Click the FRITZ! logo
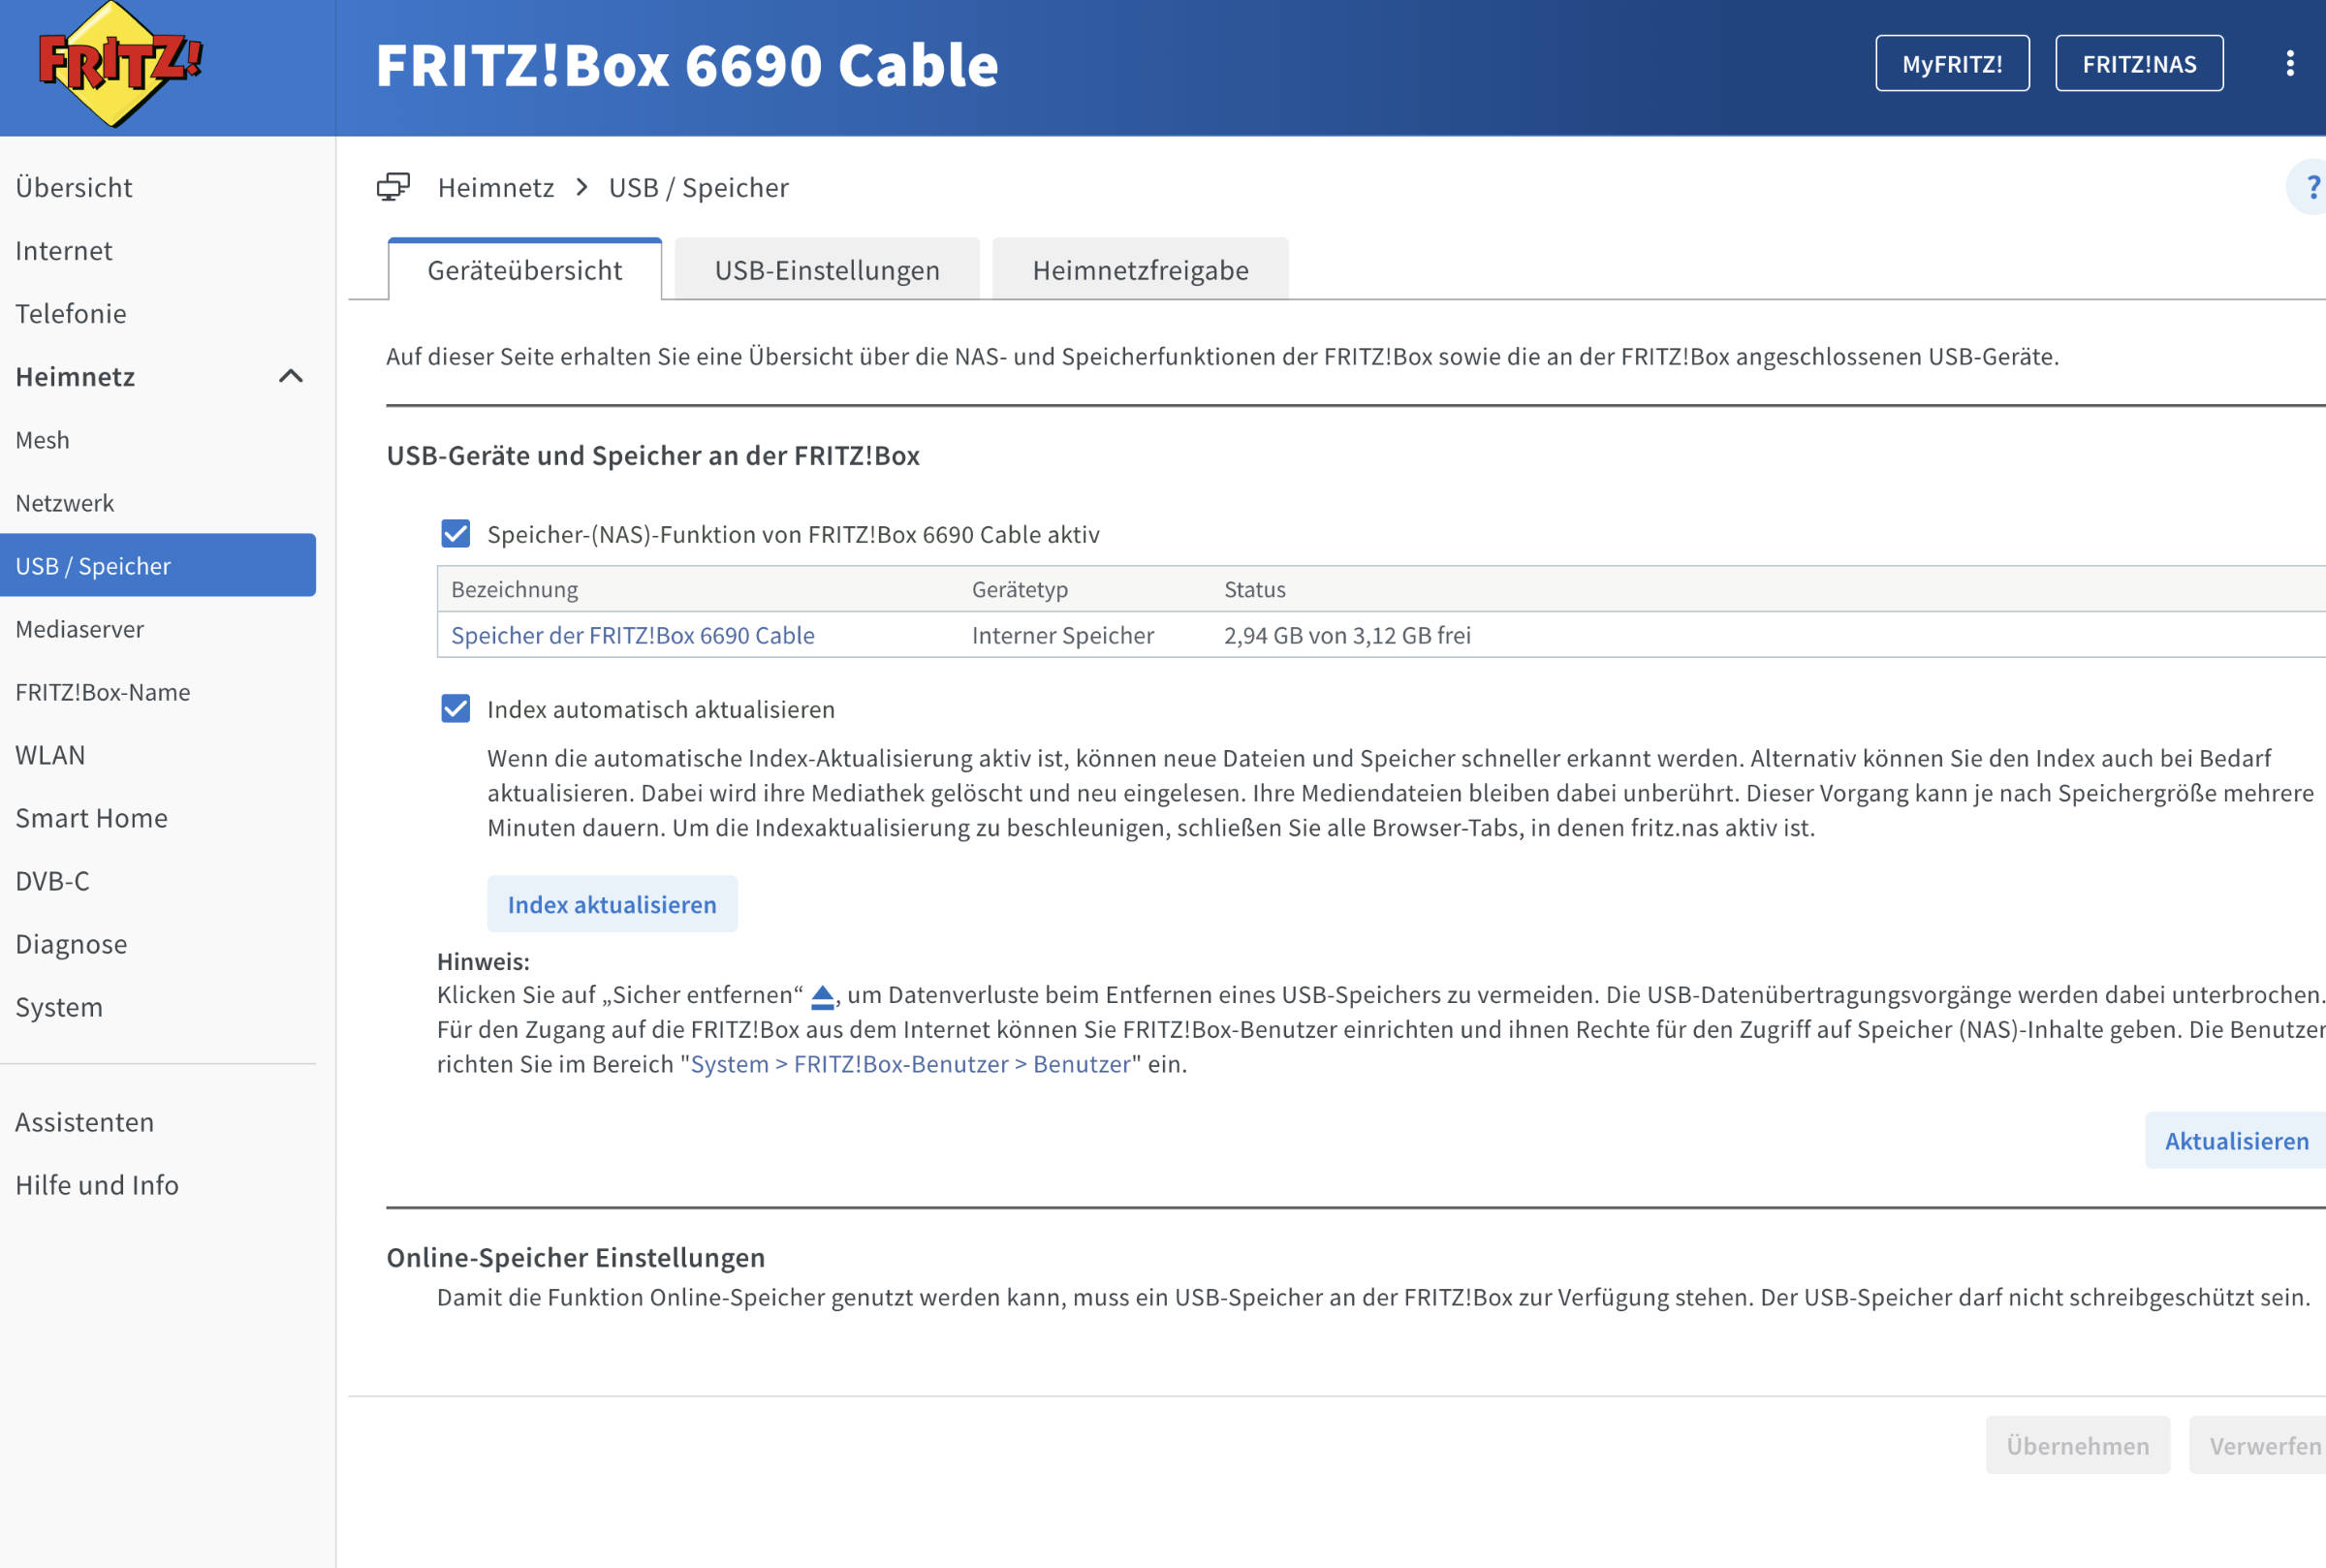 point(120,65)
